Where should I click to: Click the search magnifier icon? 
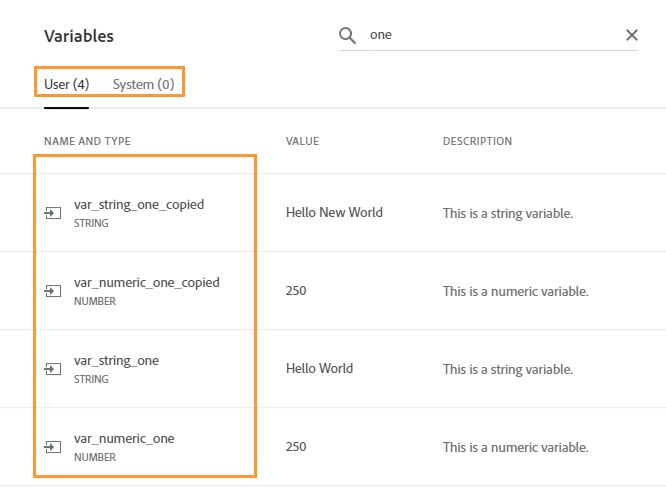coord(347,36)
